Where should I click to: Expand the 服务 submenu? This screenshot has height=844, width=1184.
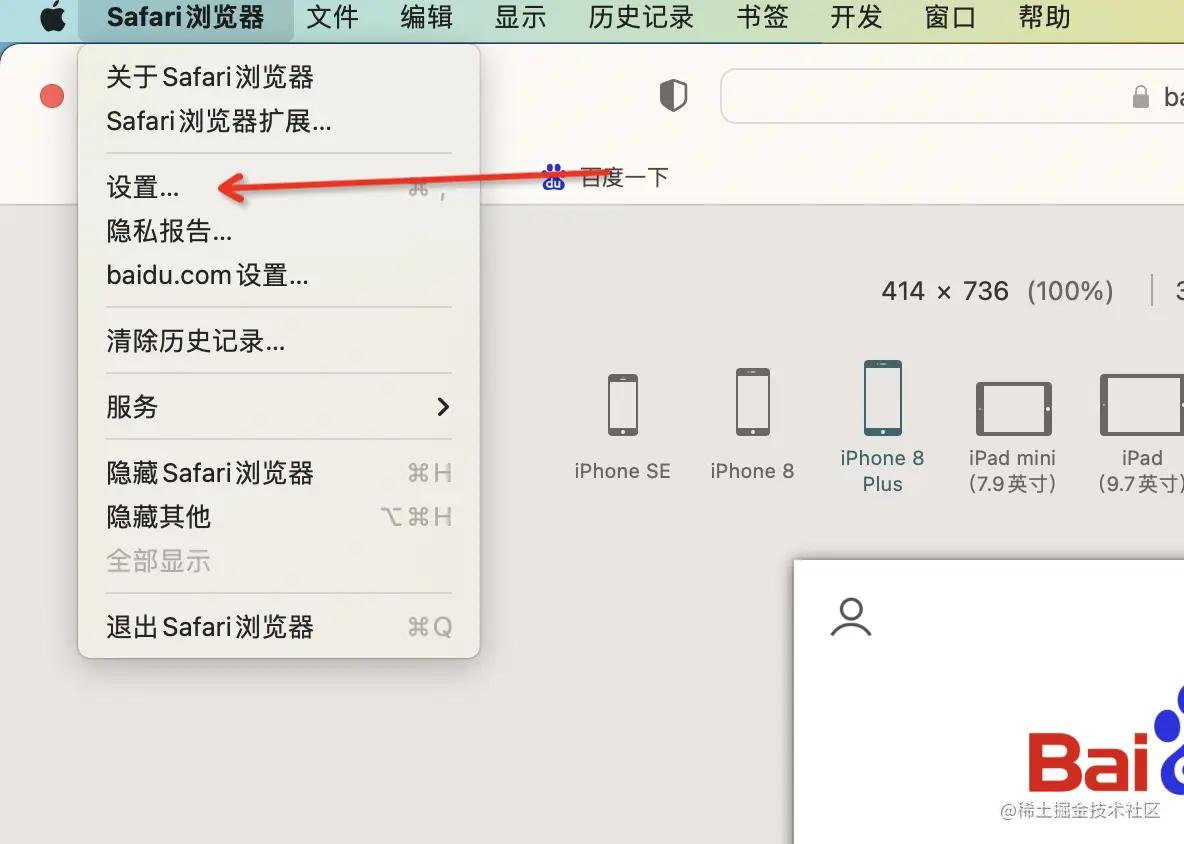(279, 407)
